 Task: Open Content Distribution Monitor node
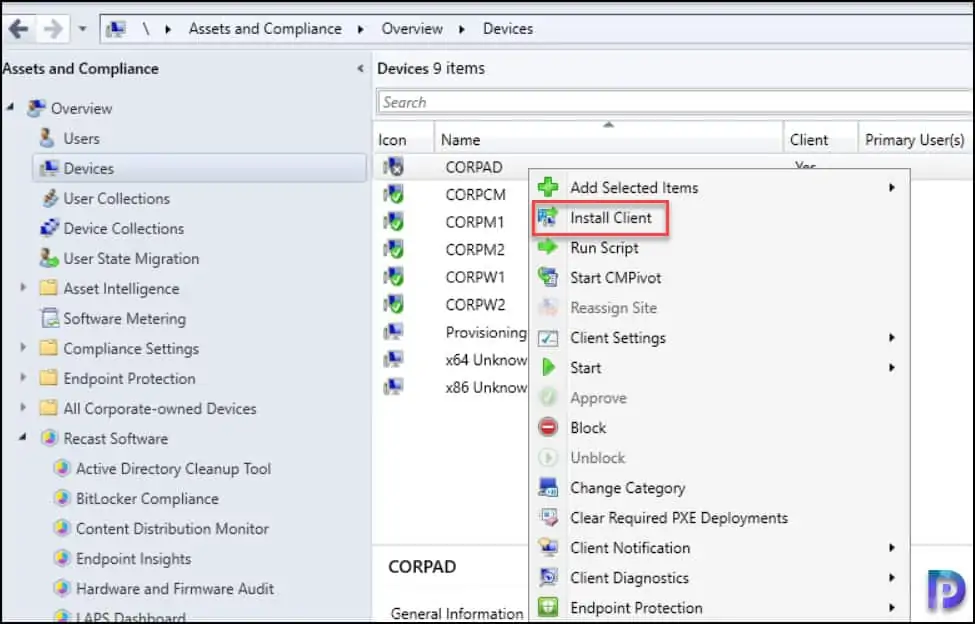pos(172,529)
